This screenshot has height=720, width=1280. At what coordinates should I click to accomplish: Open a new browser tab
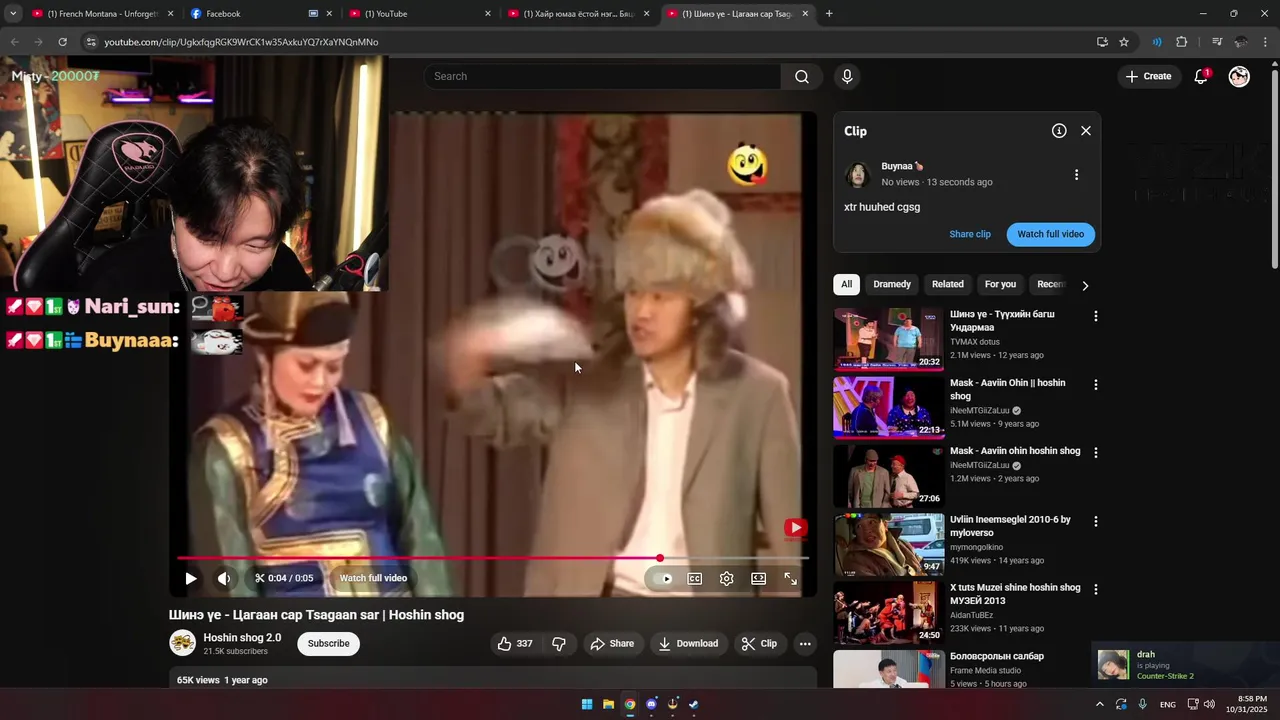pos(829,14)
